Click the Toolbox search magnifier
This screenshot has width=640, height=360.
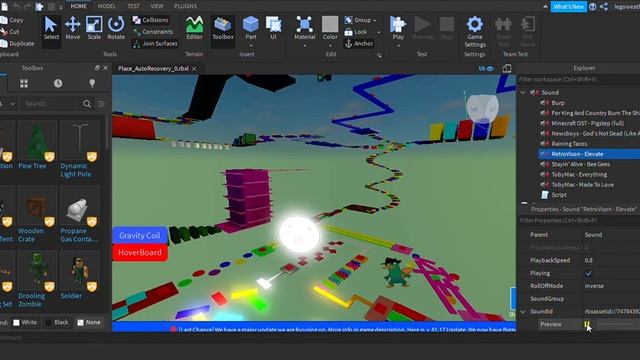point(87,104)
